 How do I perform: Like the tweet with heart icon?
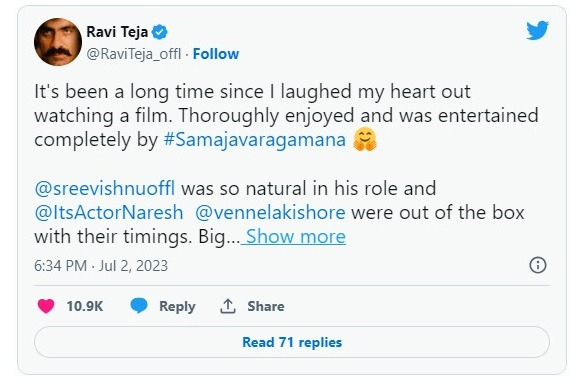tap(46, 306)
